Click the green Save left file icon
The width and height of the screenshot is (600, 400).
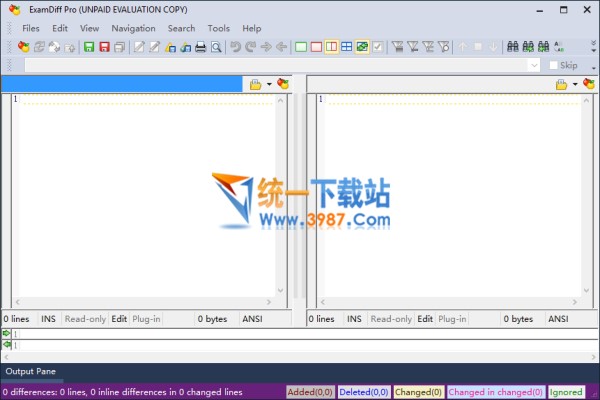[89, 47]
